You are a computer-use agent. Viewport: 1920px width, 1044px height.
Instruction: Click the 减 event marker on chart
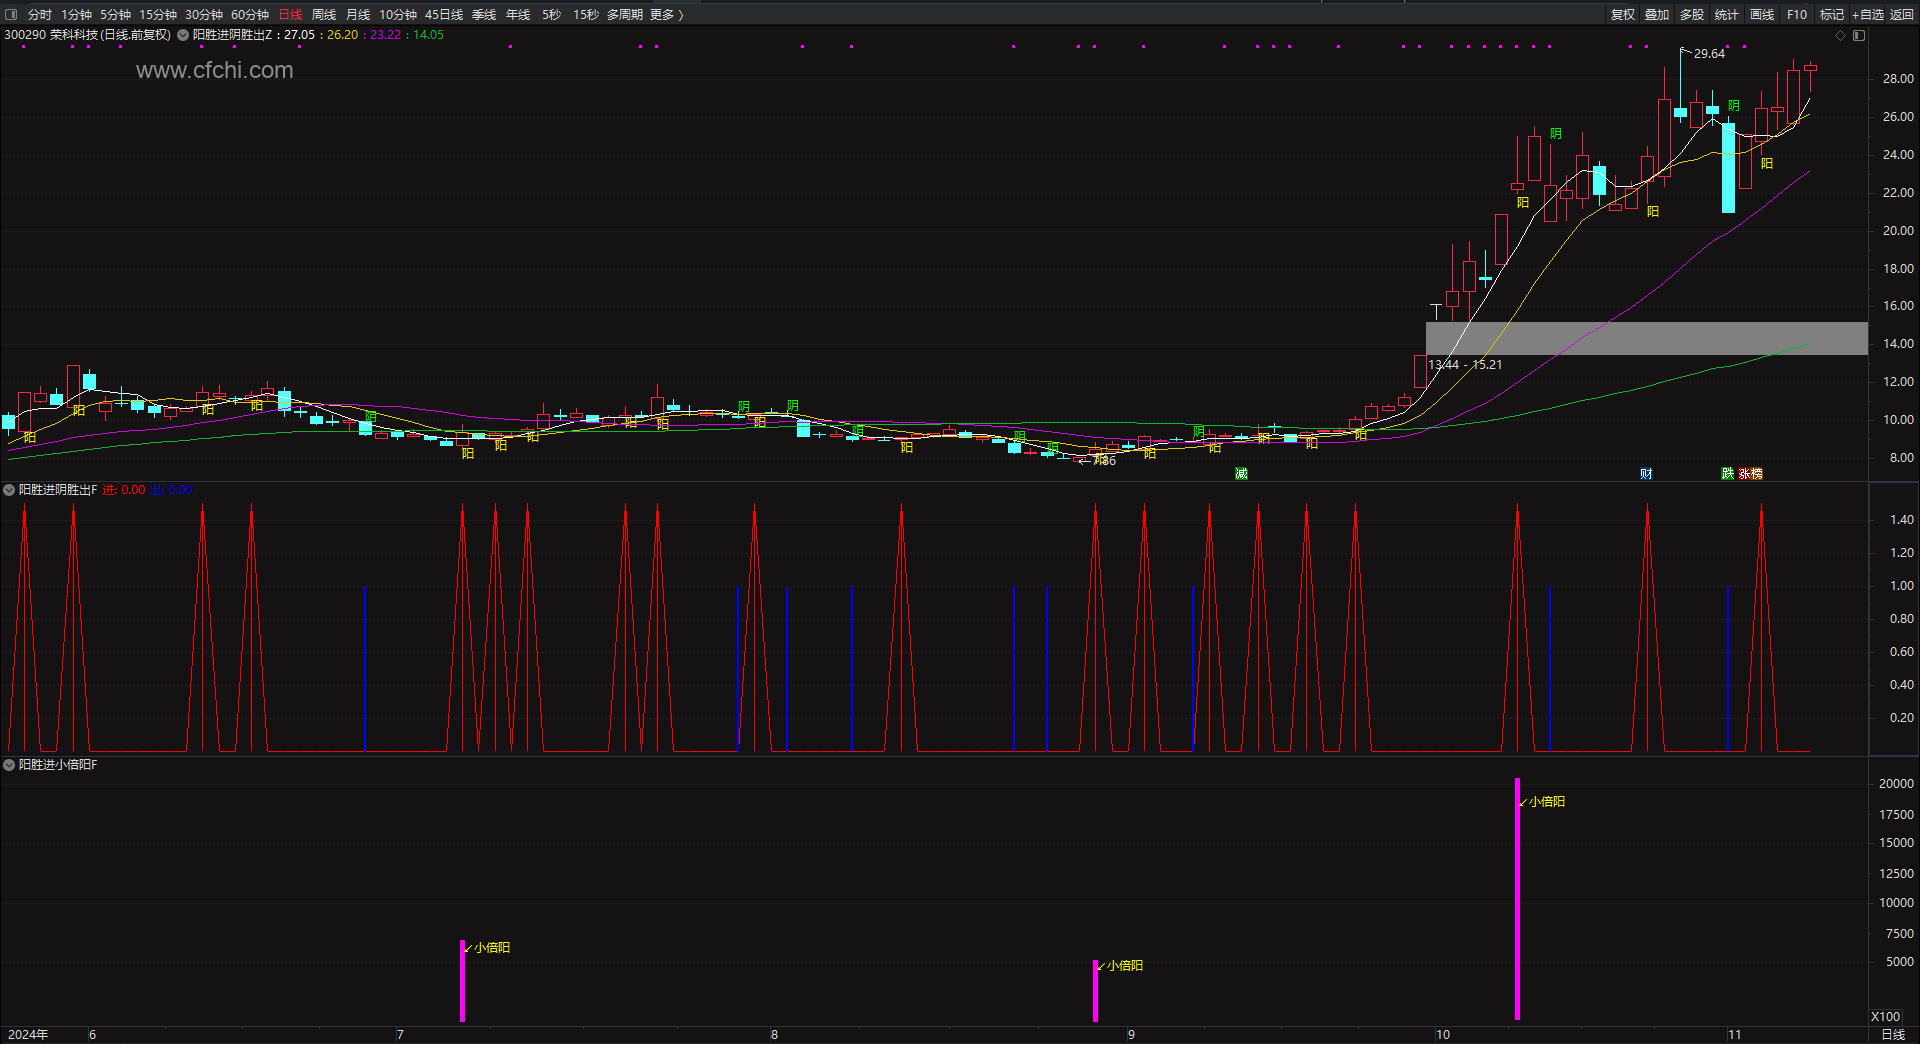[1242, 473]
